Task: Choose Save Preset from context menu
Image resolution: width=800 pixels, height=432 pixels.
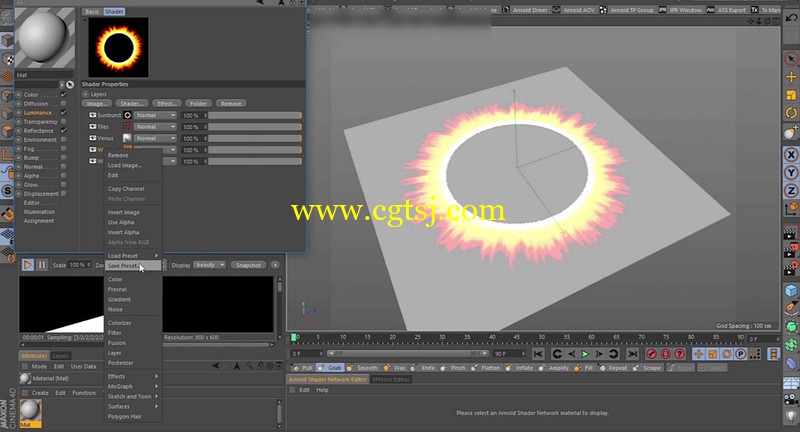Action: pyautogui.click(x=133, y=266)
